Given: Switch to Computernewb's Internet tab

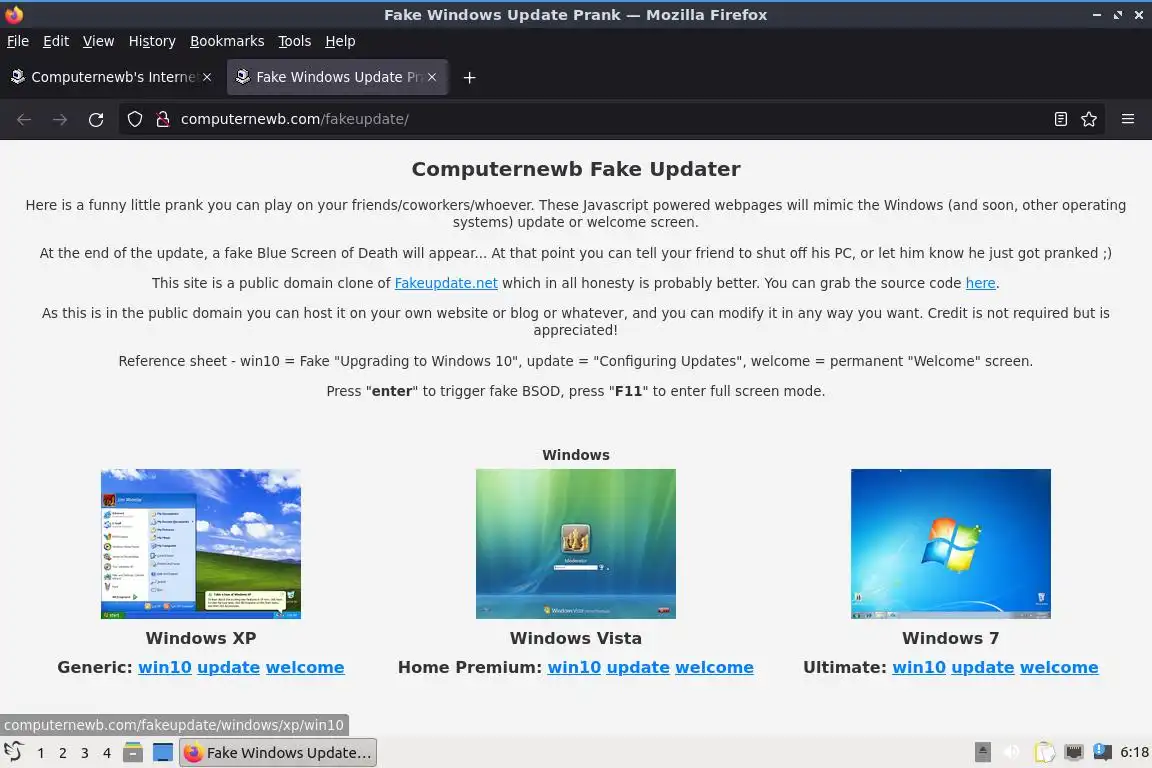Looking at the screenshot, I should click(x=112, y=77).
